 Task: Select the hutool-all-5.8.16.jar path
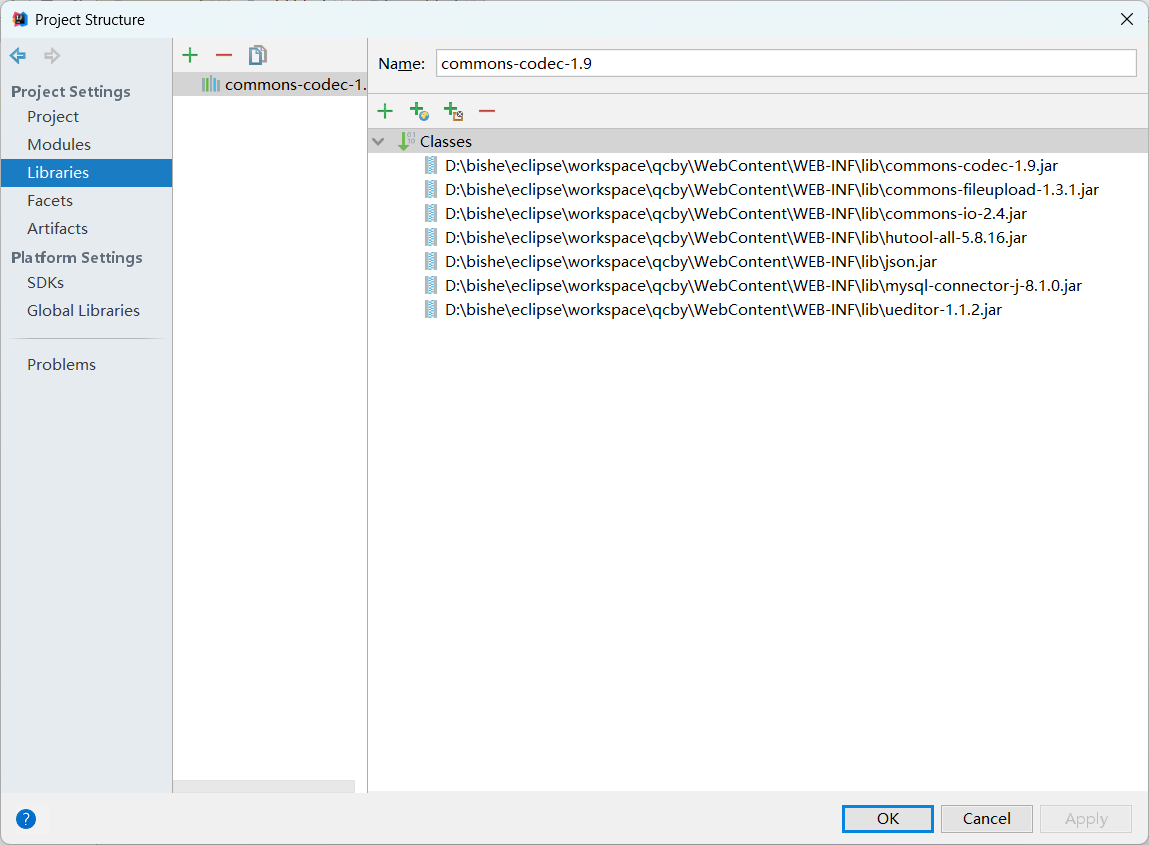[x=736, y=237]
